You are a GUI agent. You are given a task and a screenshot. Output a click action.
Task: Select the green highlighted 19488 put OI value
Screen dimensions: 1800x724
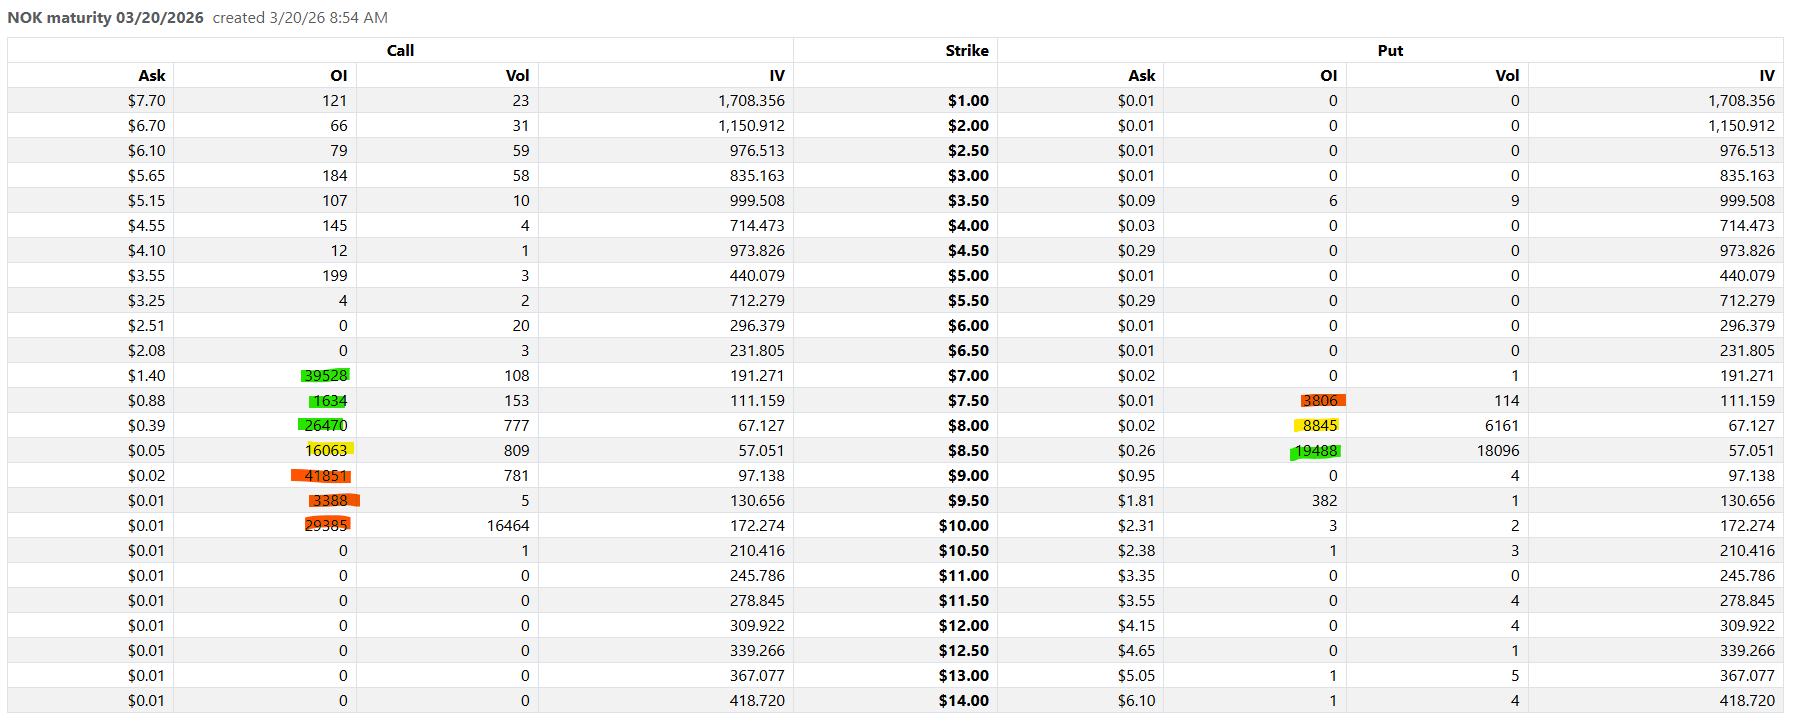point(1316,451)
